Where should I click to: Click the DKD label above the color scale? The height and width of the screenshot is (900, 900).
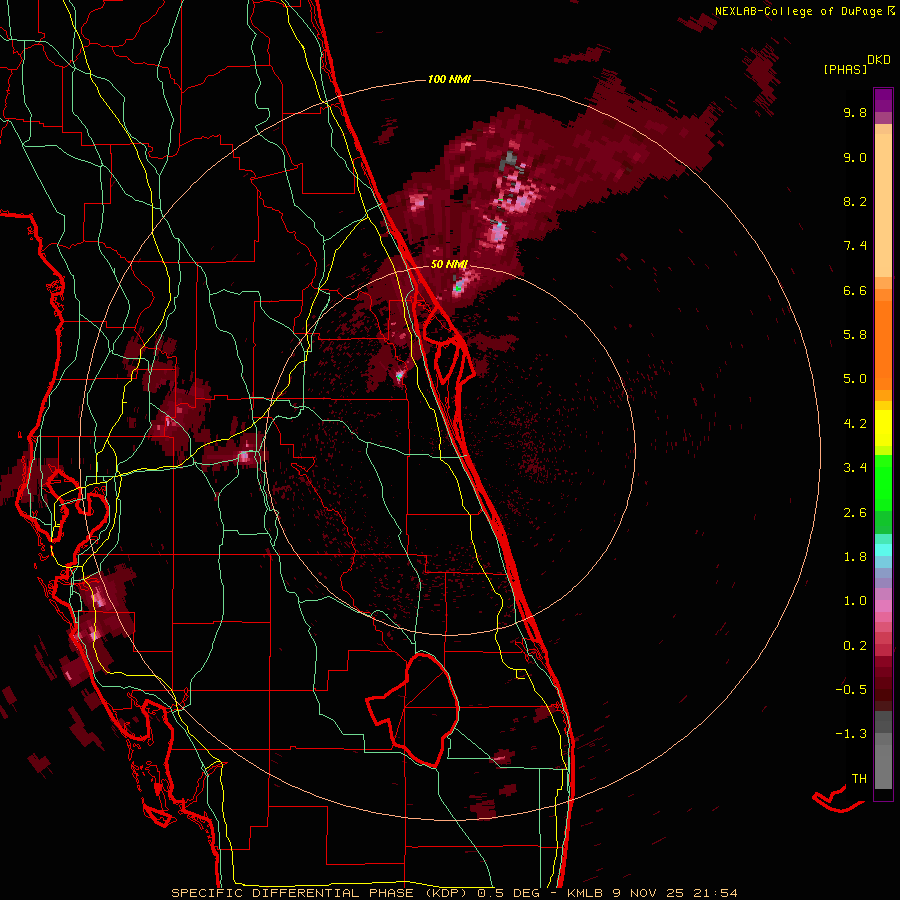tap(879, 60)
